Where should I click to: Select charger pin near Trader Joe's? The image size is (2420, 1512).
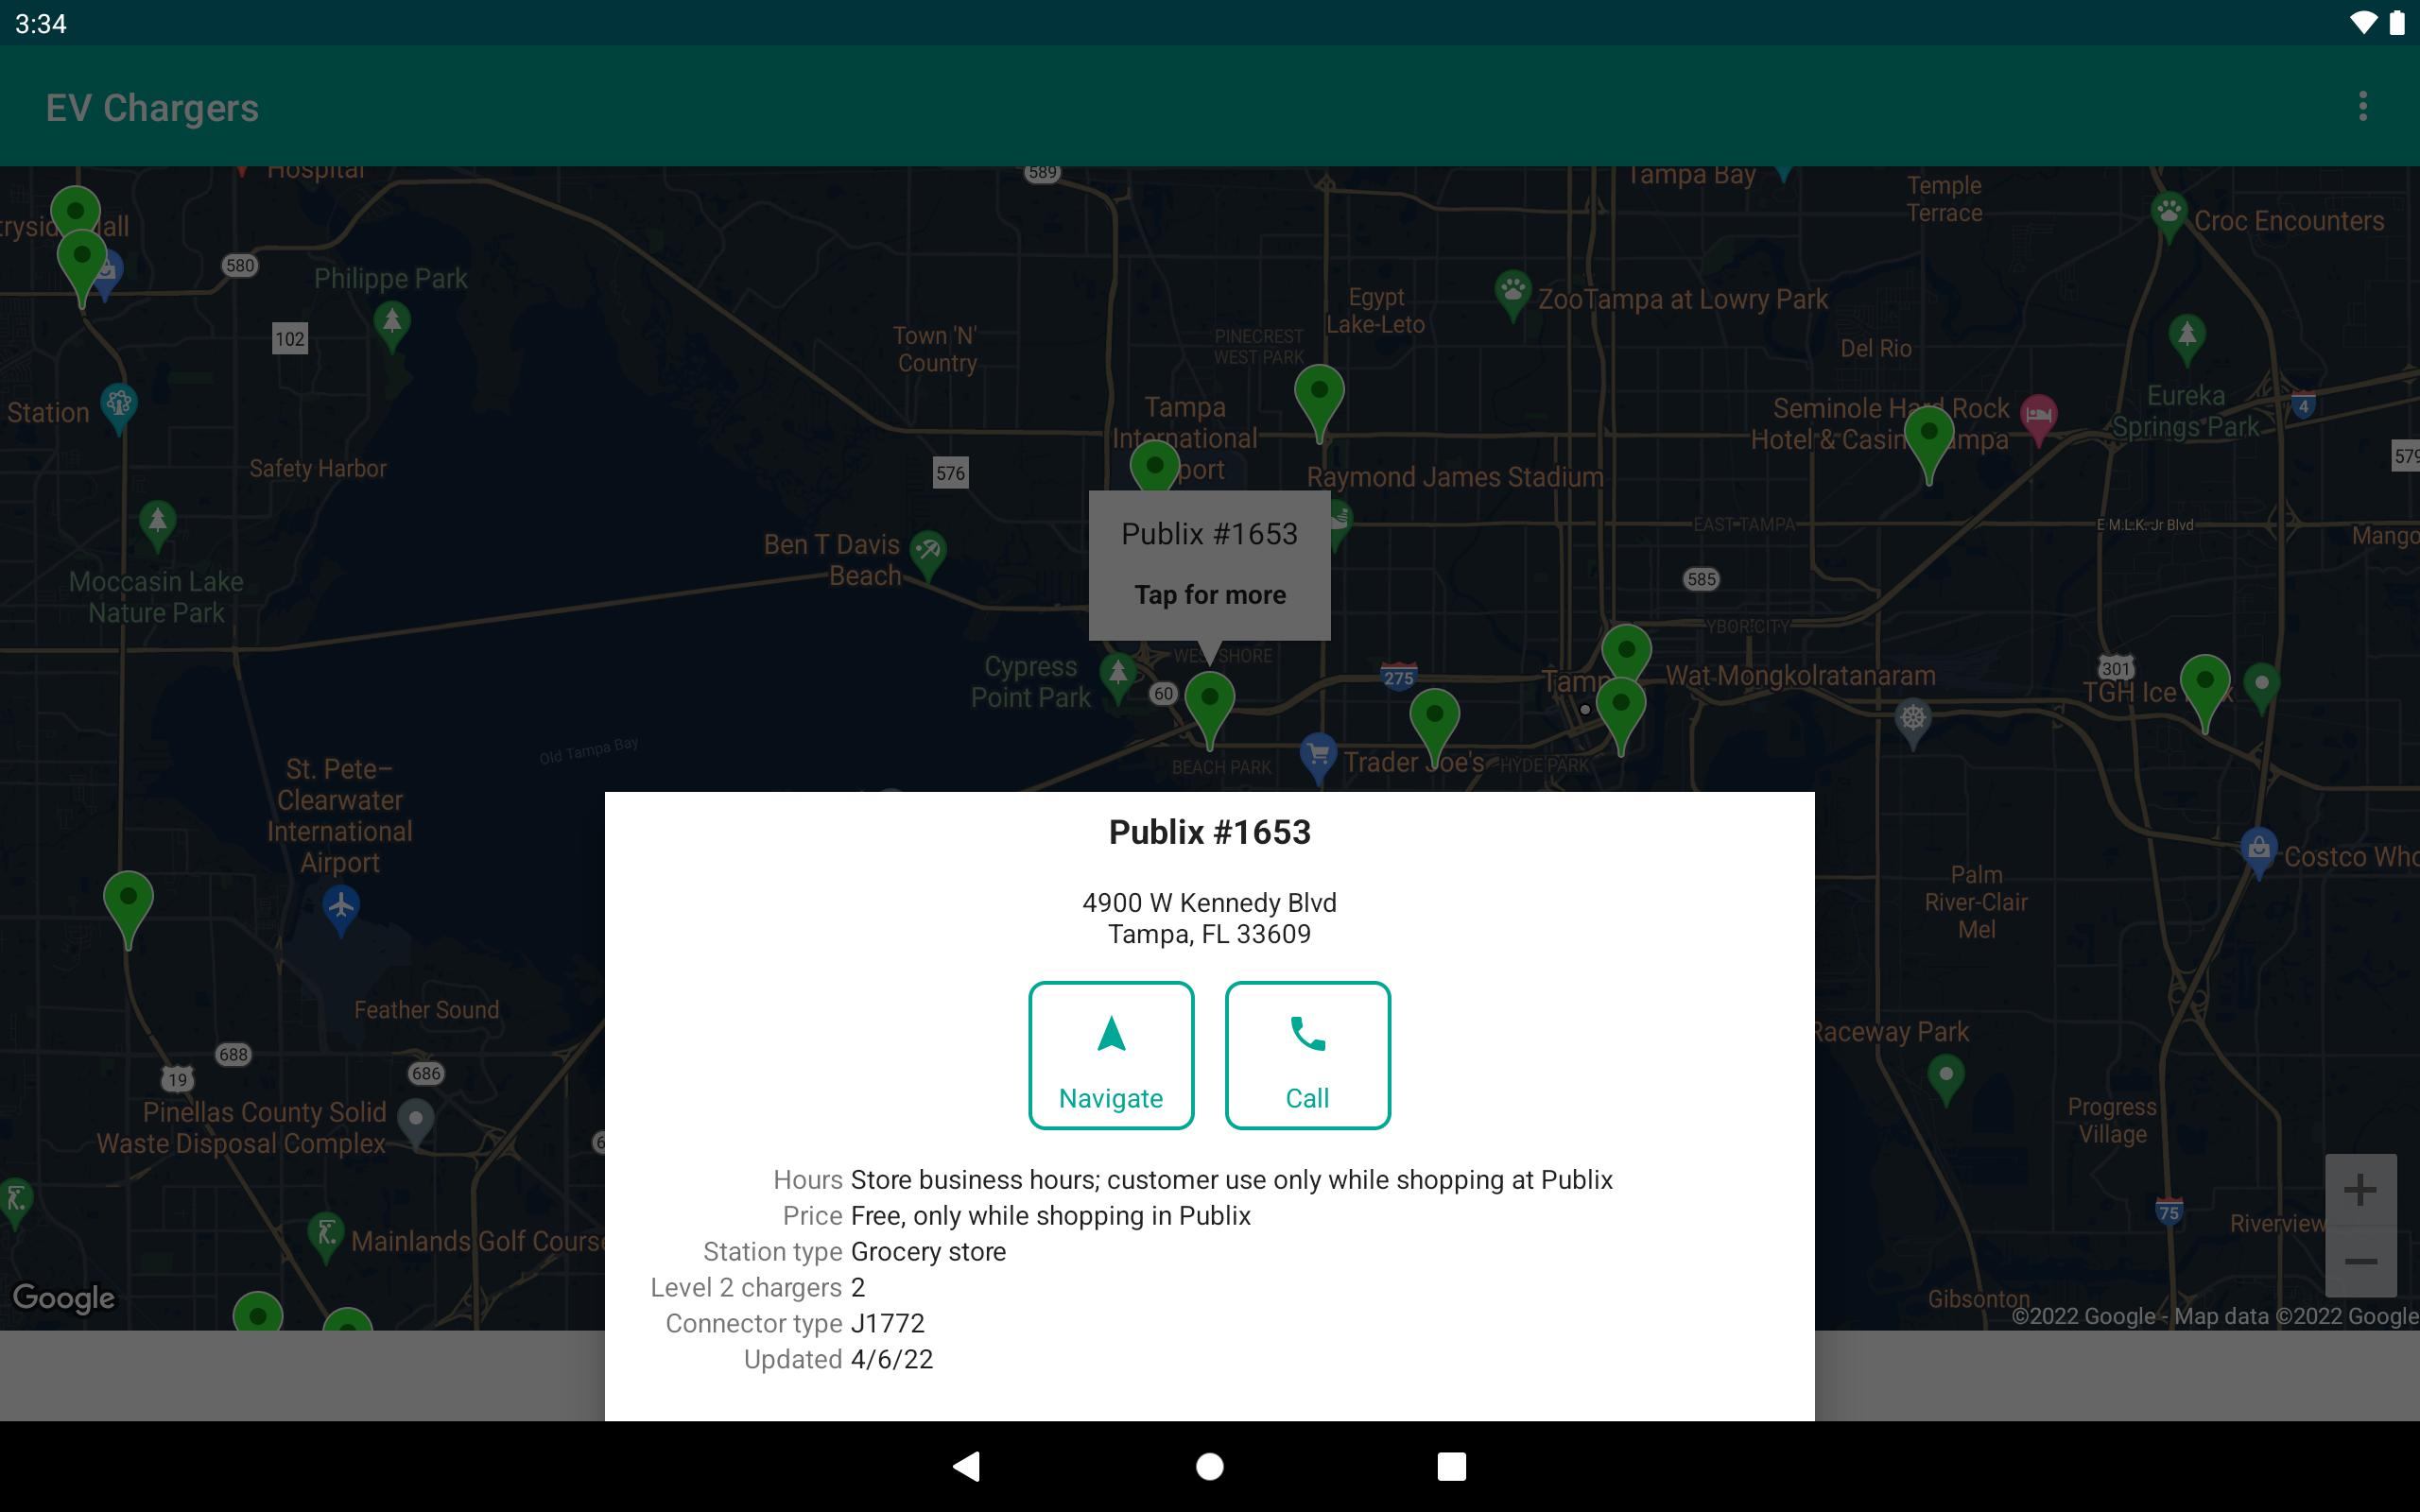pyautogui.click(x=1434, y=726)
